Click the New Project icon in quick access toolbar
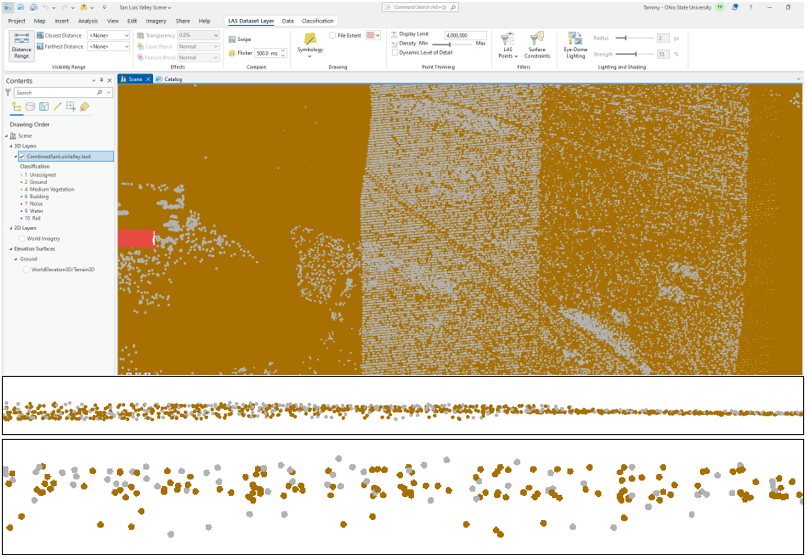The height and width of the screenshot is (558, 807). coord(9,7)
